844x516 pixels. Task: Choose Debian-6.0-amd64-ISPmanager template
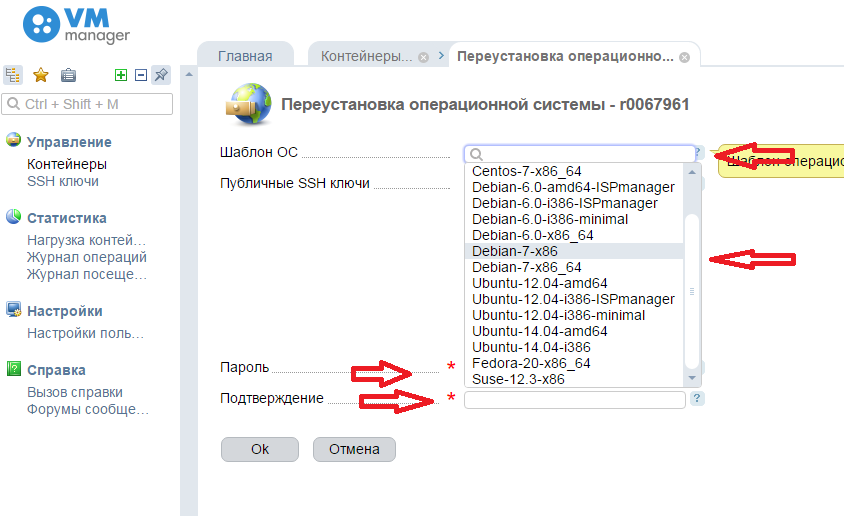[574, 187]
